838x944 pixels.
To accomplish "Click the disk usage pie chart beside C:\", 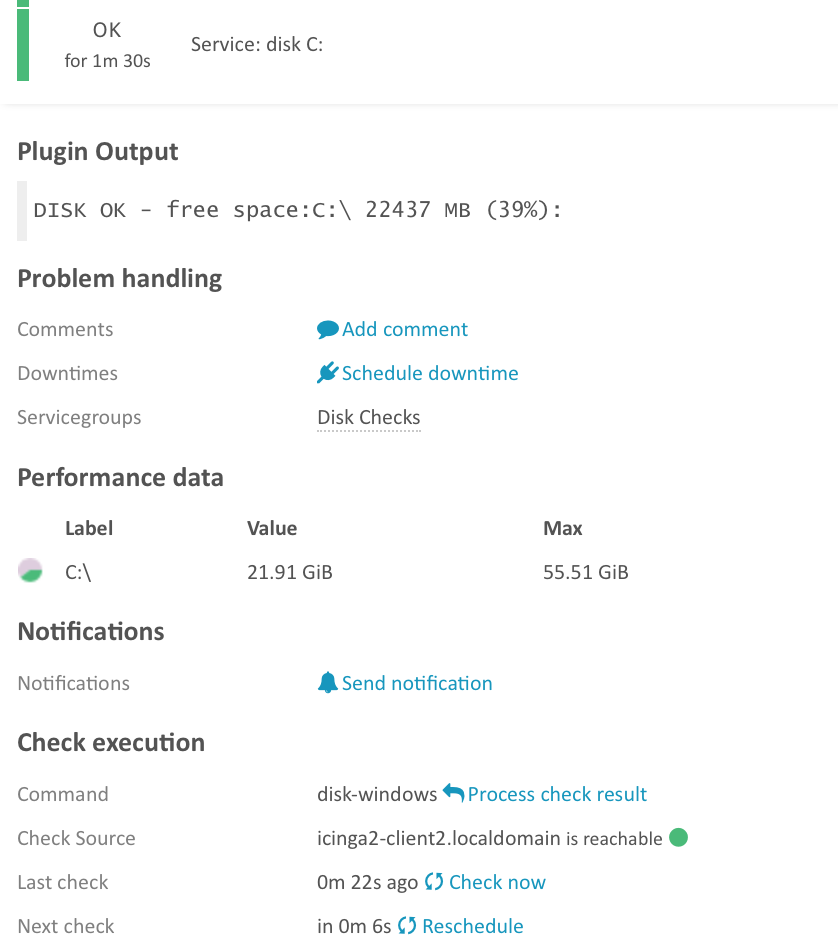I will [x=29, y=571].
